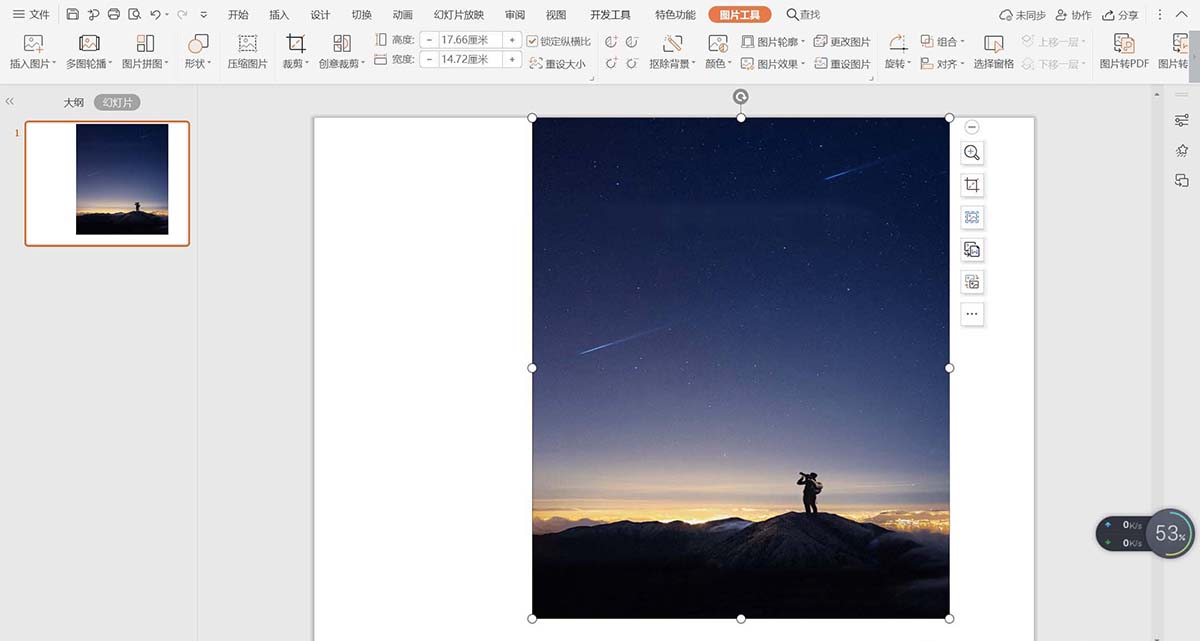Click the 未同步 sync status button
The width and height of the screenshot is (1200, 641).
point(1022,15)
